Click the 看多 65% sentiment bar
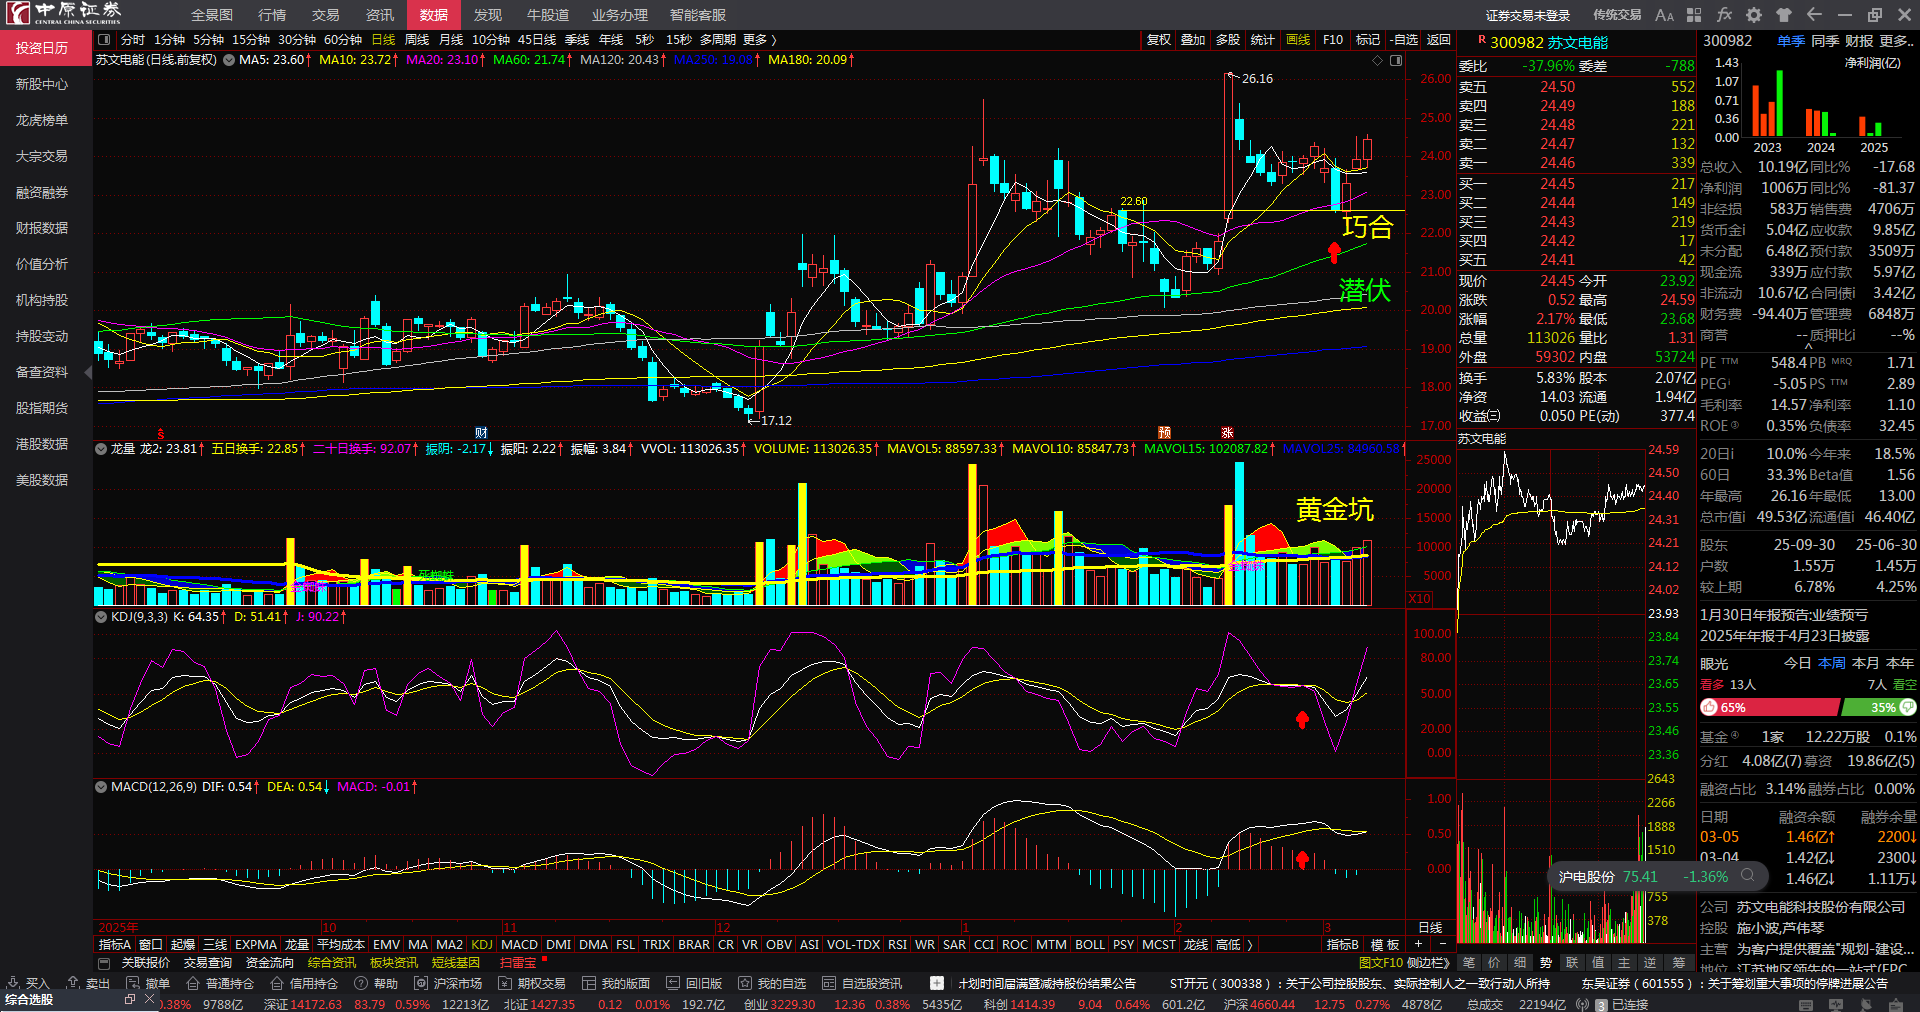The width and height of the screenshot is (1920, 1012). point(1769,707)
